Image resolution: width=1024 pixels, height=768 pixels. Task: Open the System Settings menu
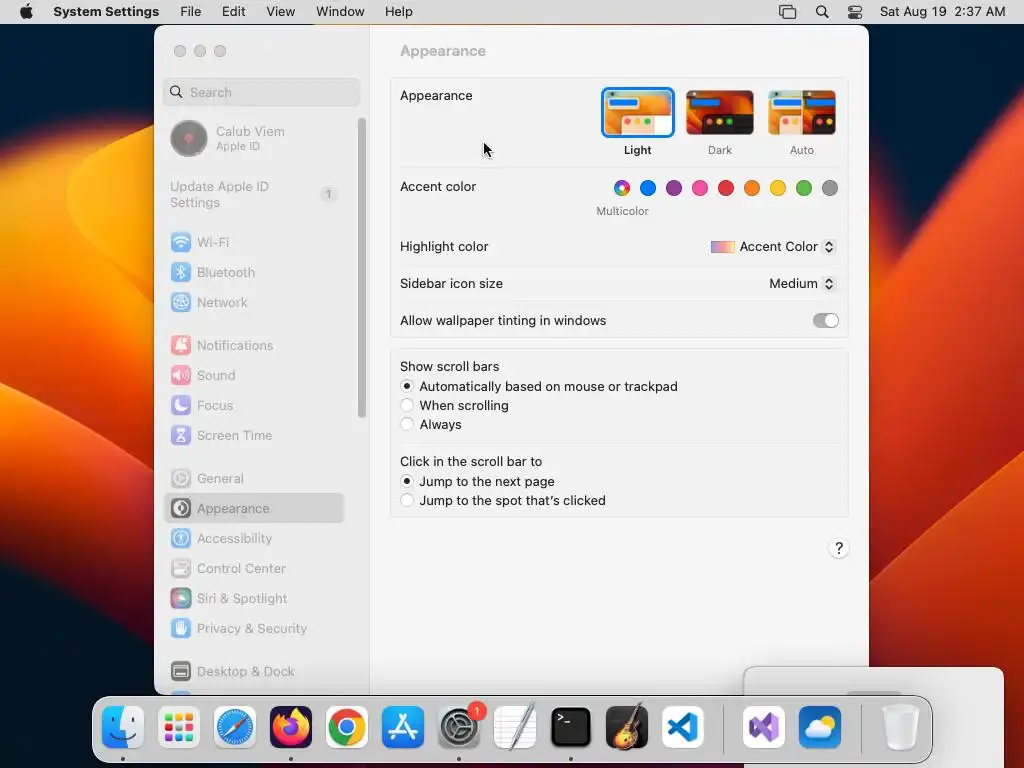[106, 12]
